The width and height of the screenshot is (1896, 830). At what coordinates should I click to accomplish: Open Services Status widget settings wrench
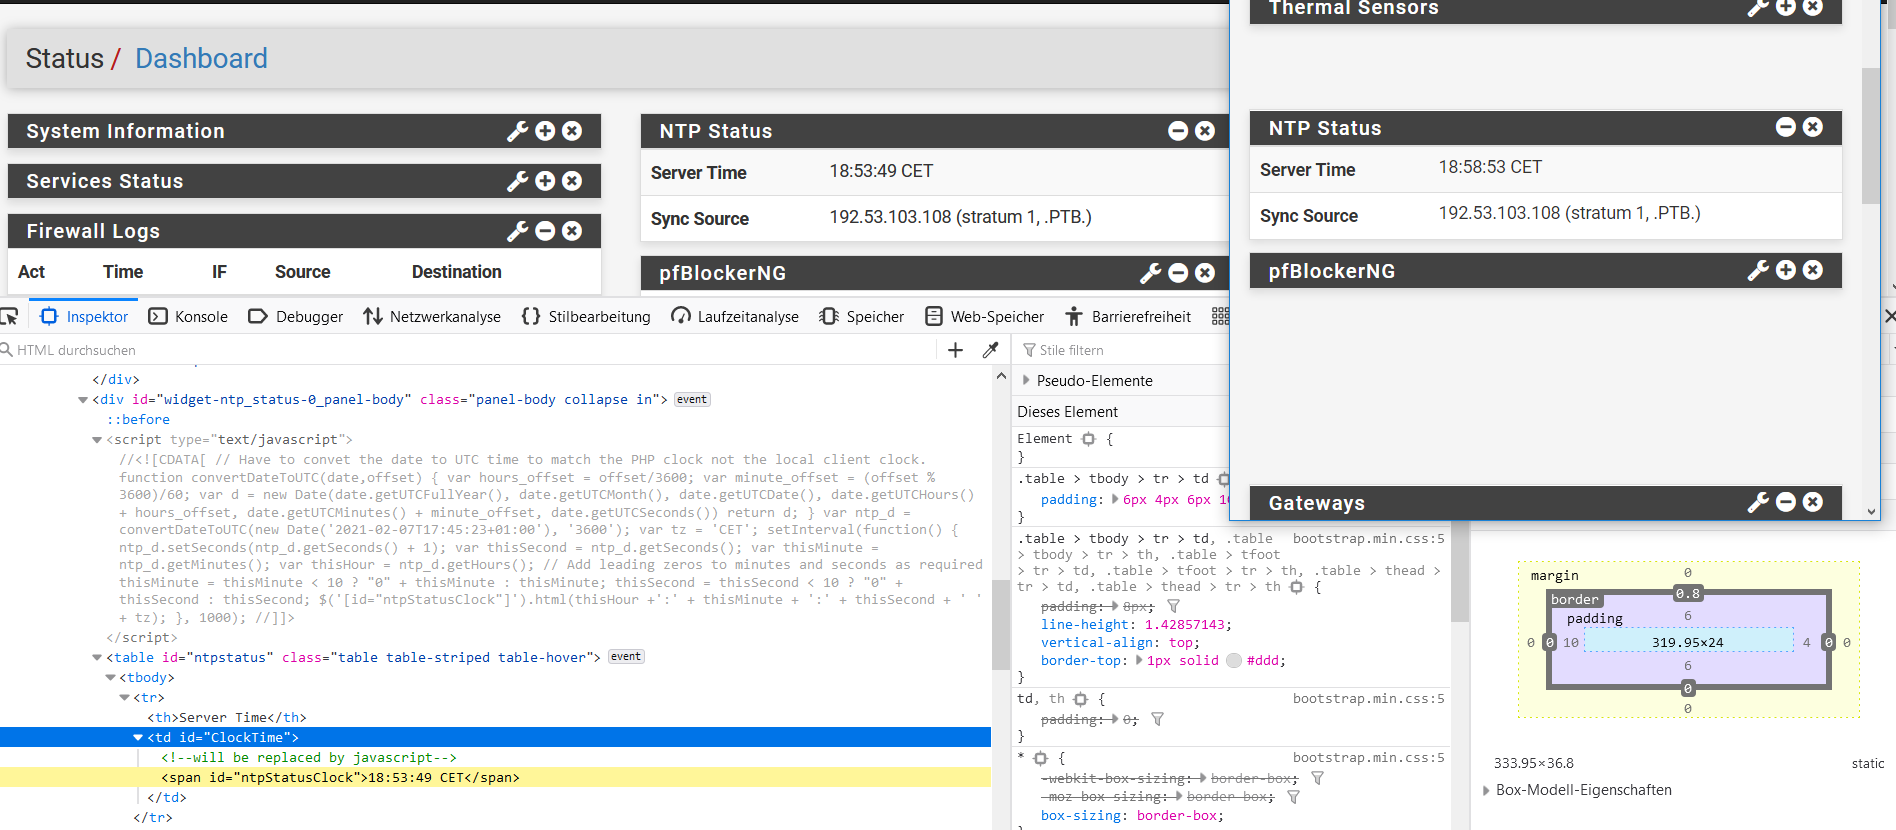tap(517, 181)
